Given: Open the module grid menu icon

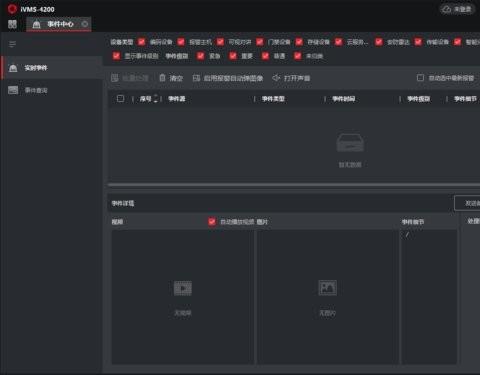Looking at the screenshot, I should [x=12, y=24].
